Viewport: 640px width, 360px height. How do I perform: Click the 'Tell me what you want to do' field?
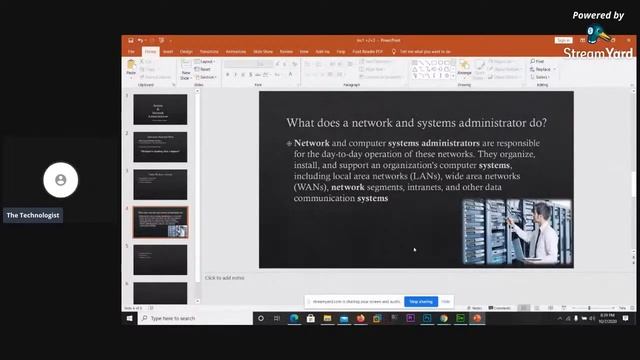tap(425, 52)
